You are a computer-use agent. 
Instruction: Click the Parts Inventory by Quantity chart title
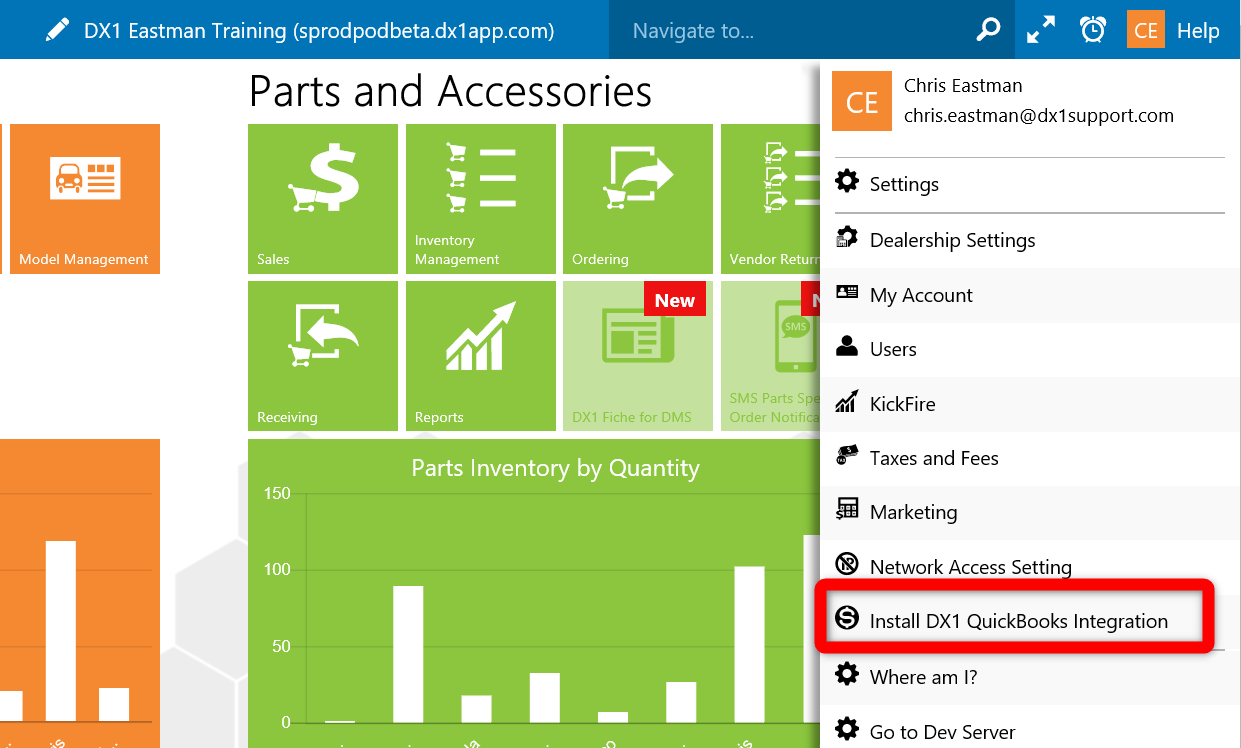click(x=555, y=467)
